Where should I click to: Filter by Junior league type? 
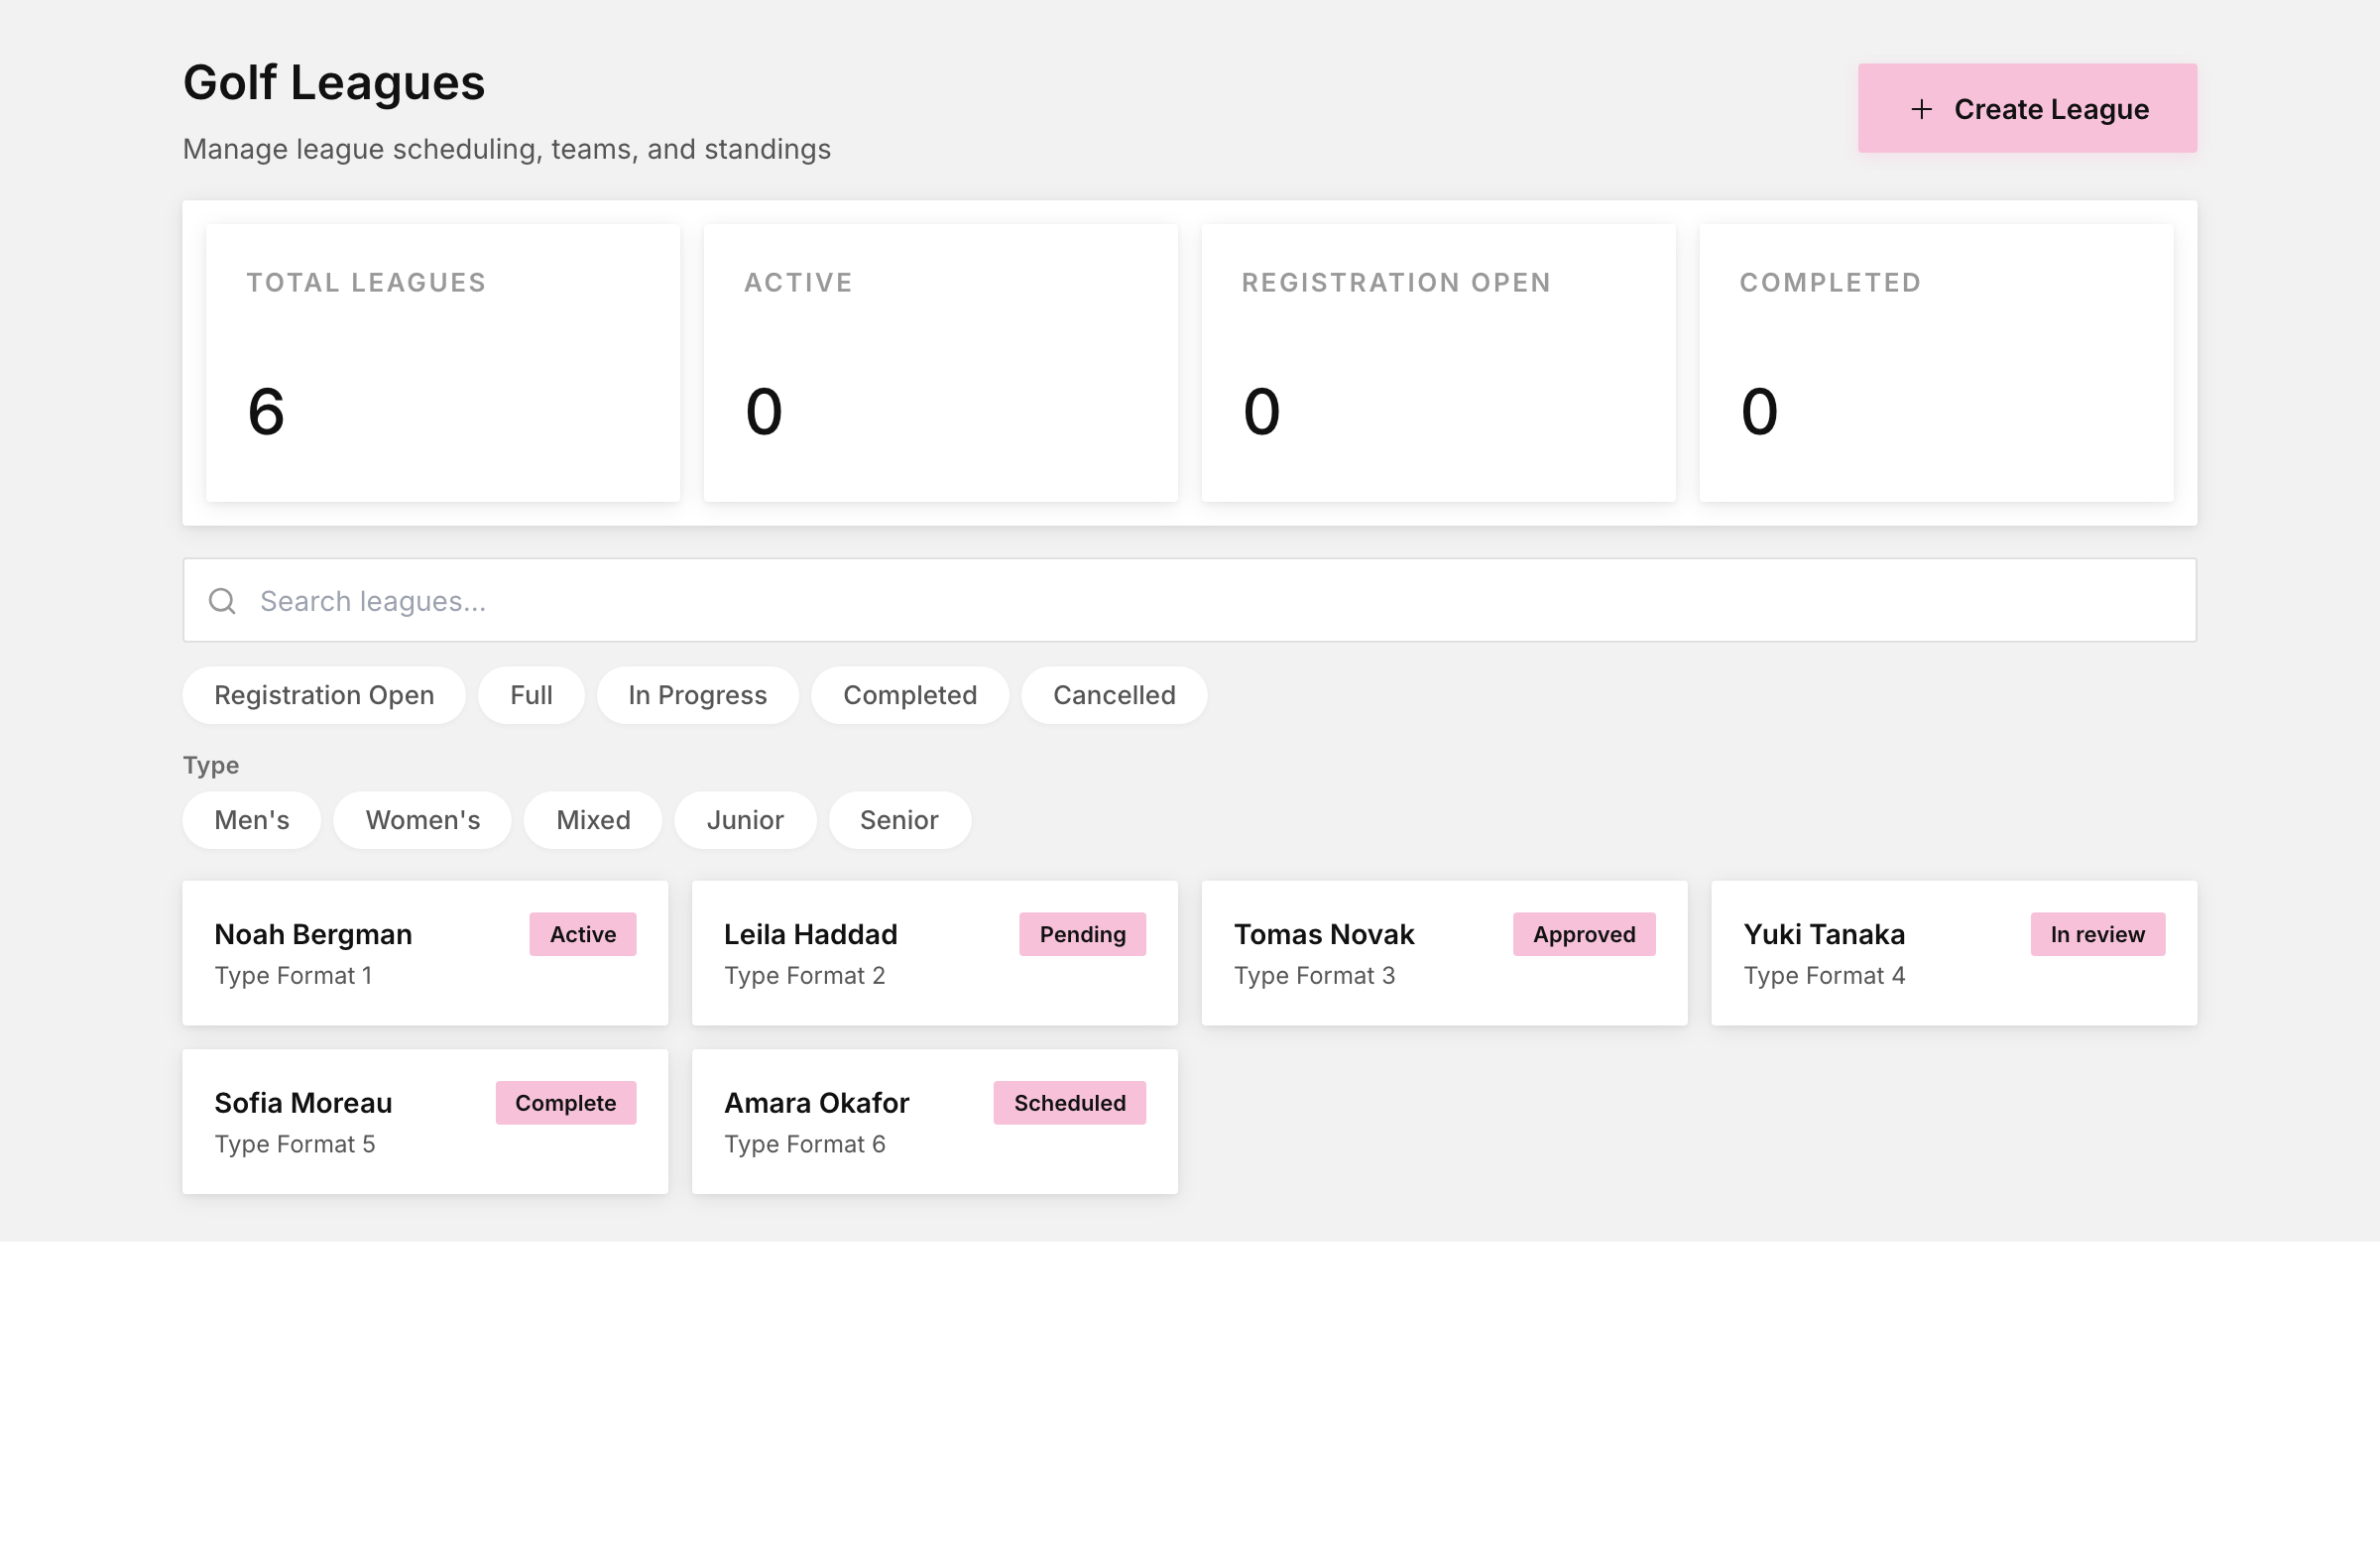pos(745,820)
